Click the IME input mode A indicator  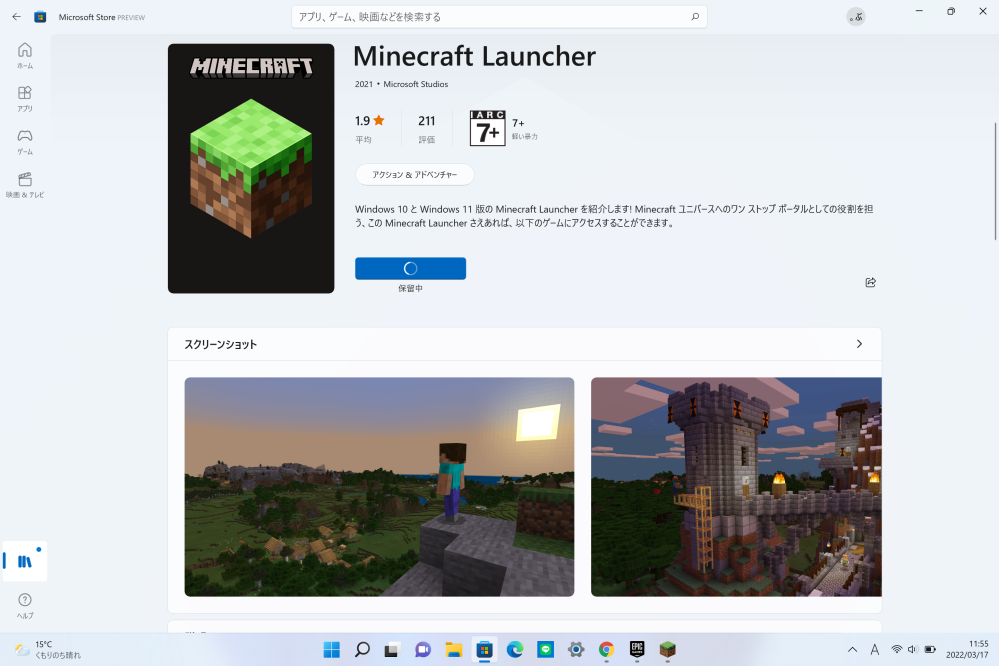coord(875,649)
